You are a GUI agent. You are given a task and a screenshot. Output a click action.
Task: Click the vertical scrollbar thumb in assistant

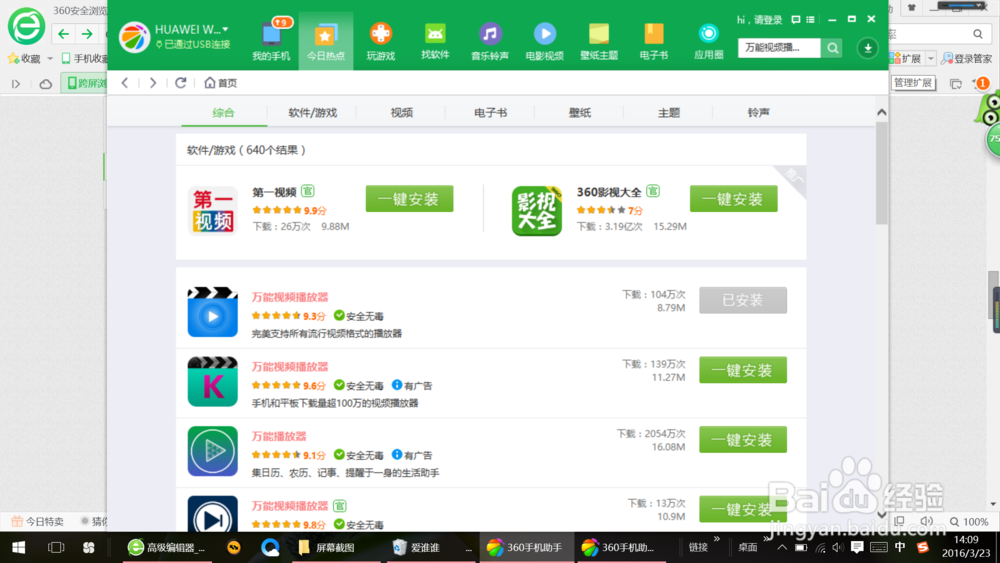pos(881,173)
